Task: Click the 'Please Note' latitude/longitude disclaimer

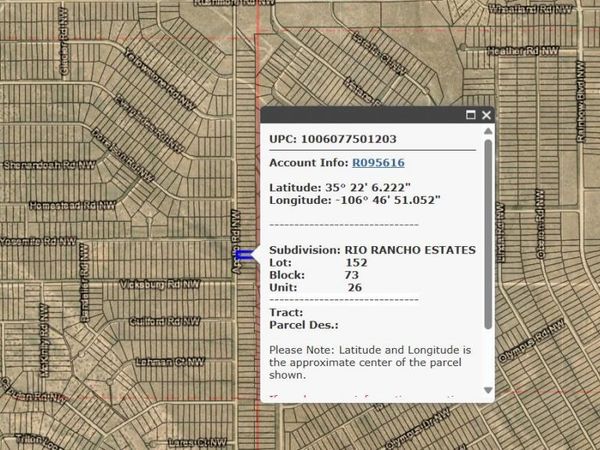Action: click(x=370, y=362)
